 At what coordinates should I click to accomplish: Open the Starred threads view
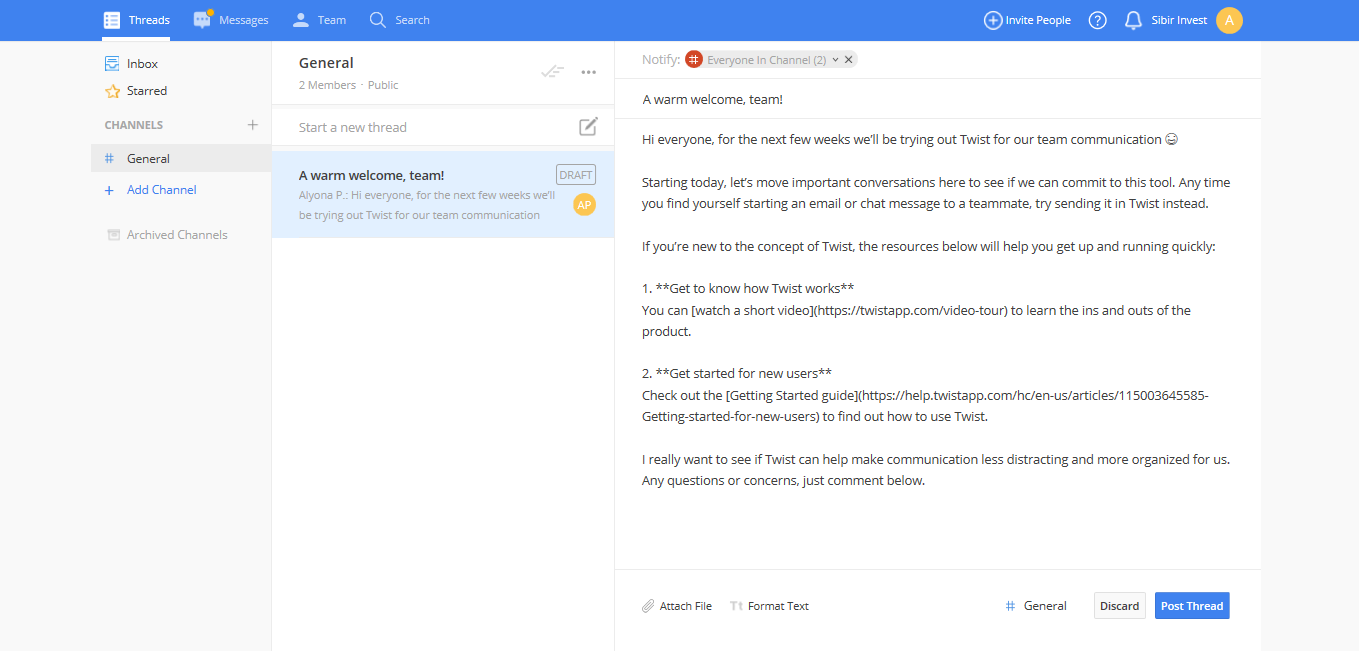[x=146, y=91]
